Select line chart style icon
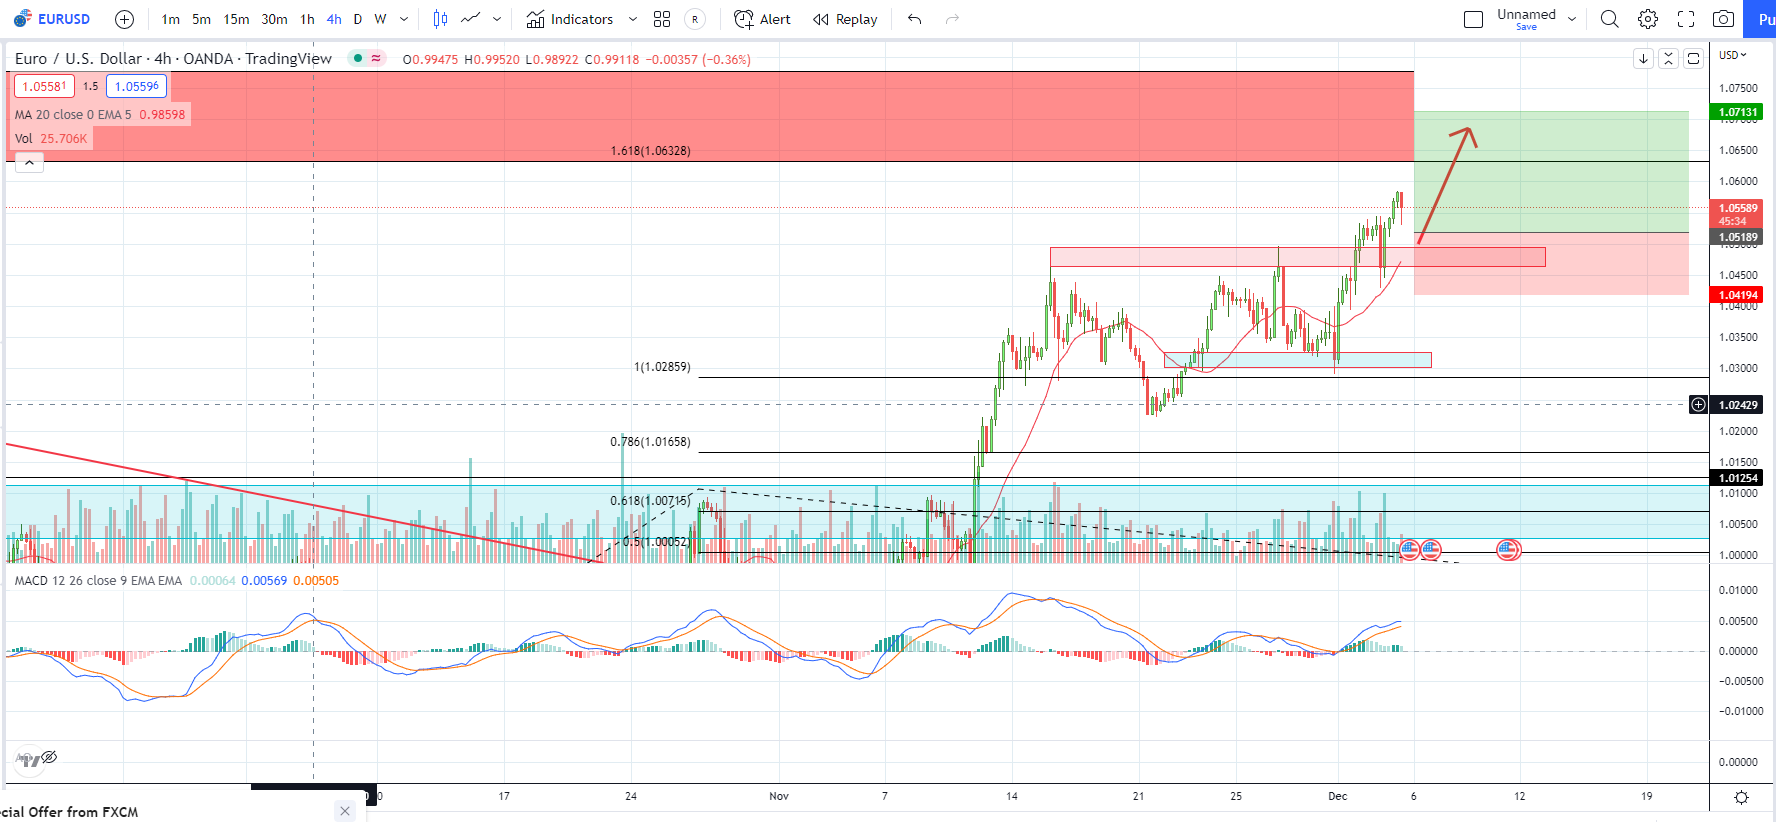 pyautogui.click(x=471, y=19)
